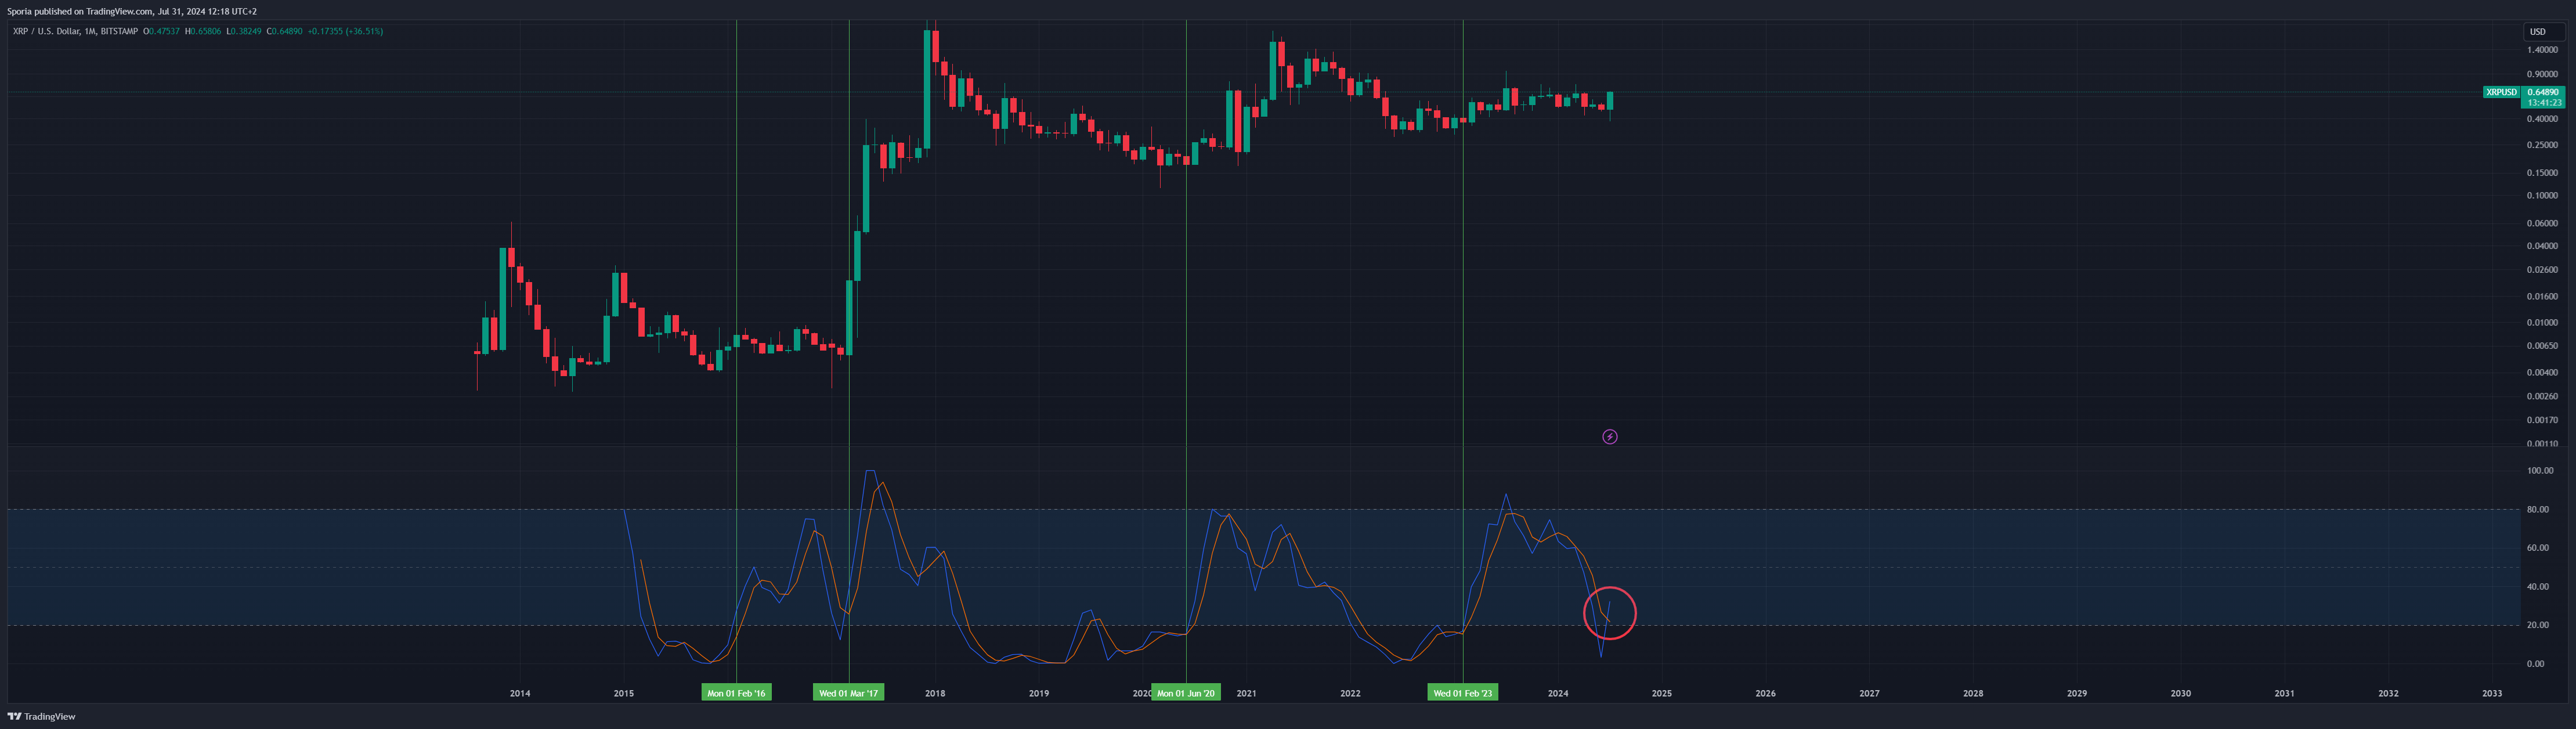Click the 0.00400 price axis label
This screenshot has height=729, width=2576.
[2542, 373]
